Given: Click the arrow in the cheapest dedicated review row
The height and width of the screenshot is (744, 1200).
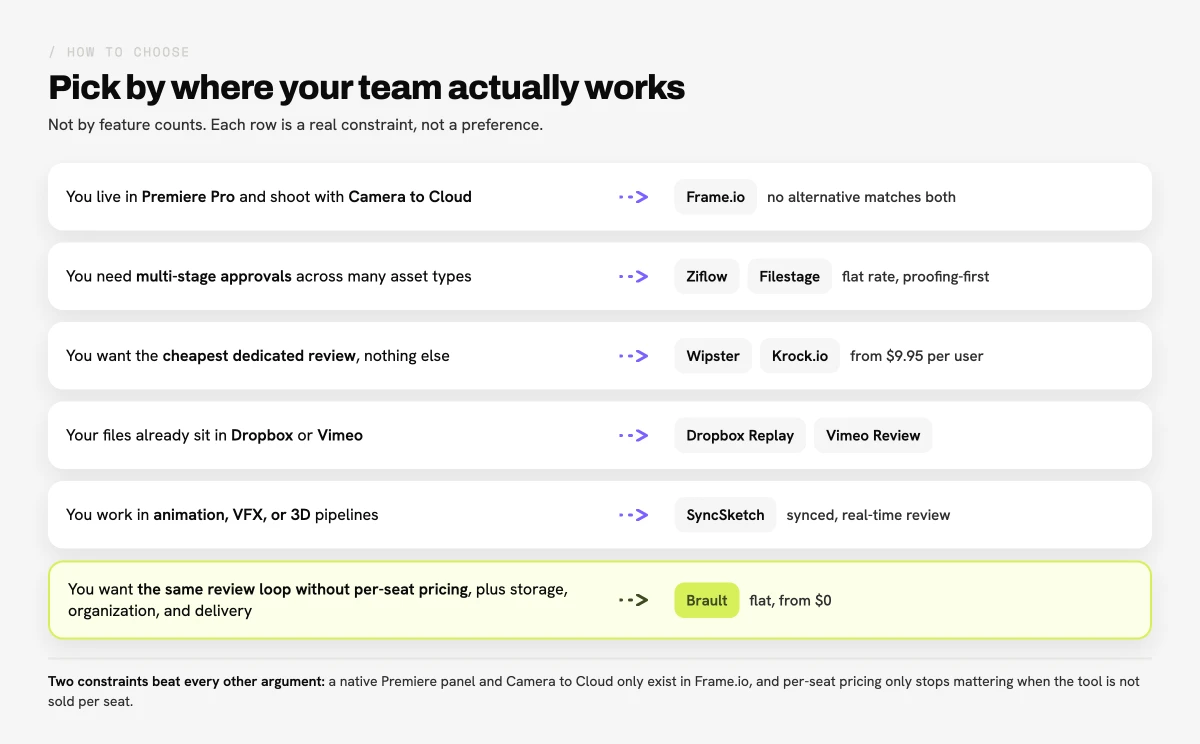Looking at the screenshot, I should [633, 356].
